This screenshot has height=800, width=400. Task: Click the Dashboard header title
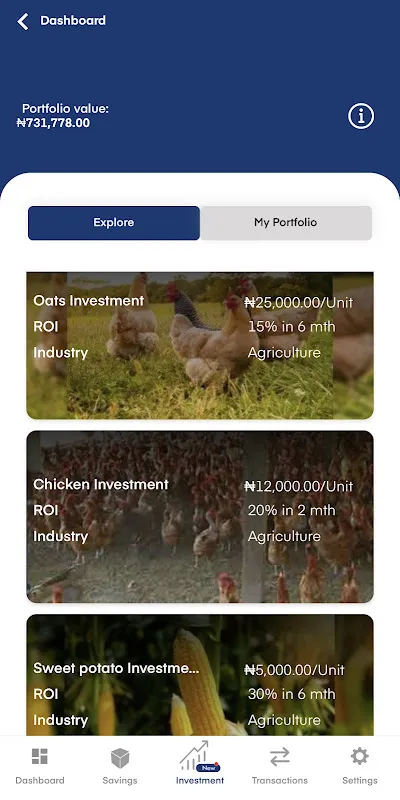pos(73,21)
